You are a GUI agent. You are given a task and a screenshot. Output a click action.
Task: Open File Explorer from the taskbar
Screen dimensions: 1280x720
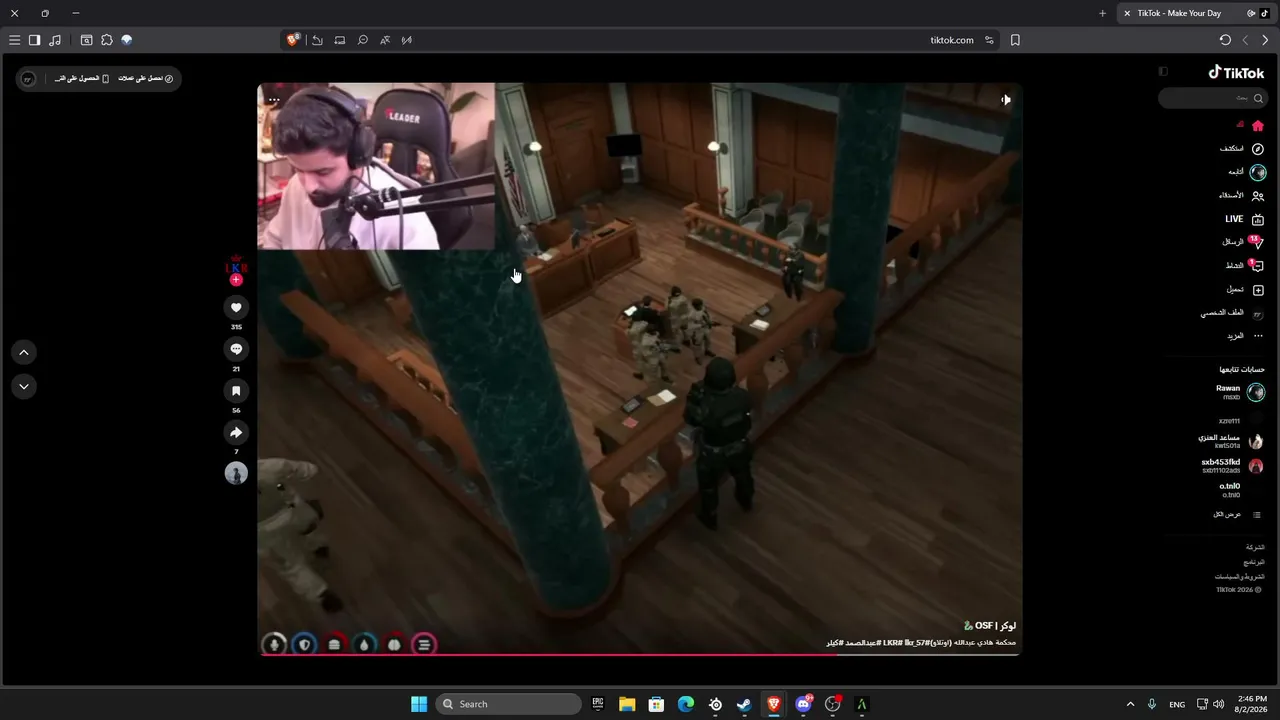pyautogui.click(x=627, y=704)
